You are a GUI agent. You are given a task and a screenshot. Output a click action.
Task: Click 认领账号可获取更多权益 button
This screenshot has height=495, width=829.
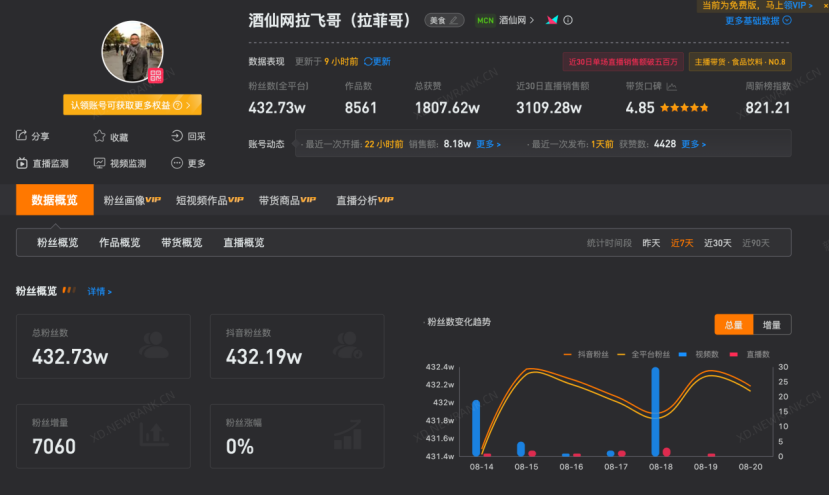pos(132,105)
